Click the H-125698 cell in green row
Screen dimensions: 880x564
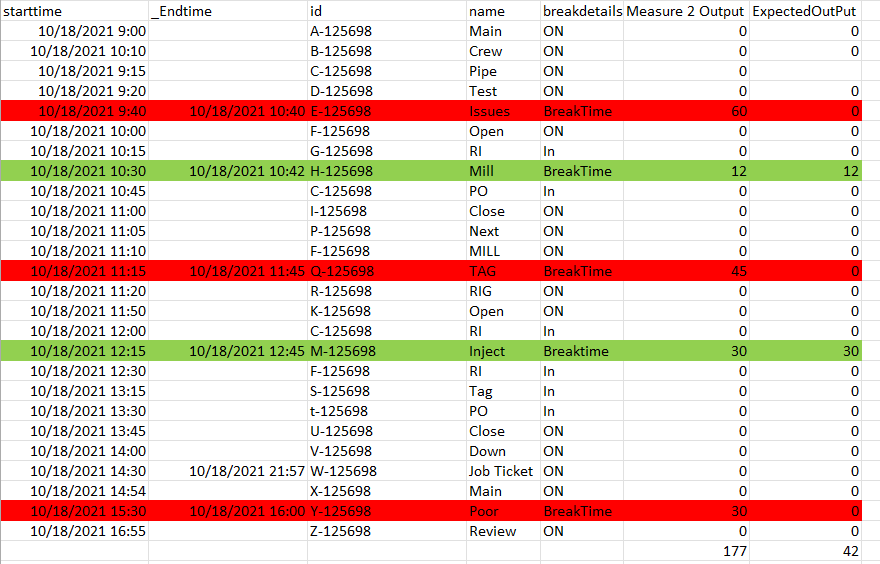(387, 171)
